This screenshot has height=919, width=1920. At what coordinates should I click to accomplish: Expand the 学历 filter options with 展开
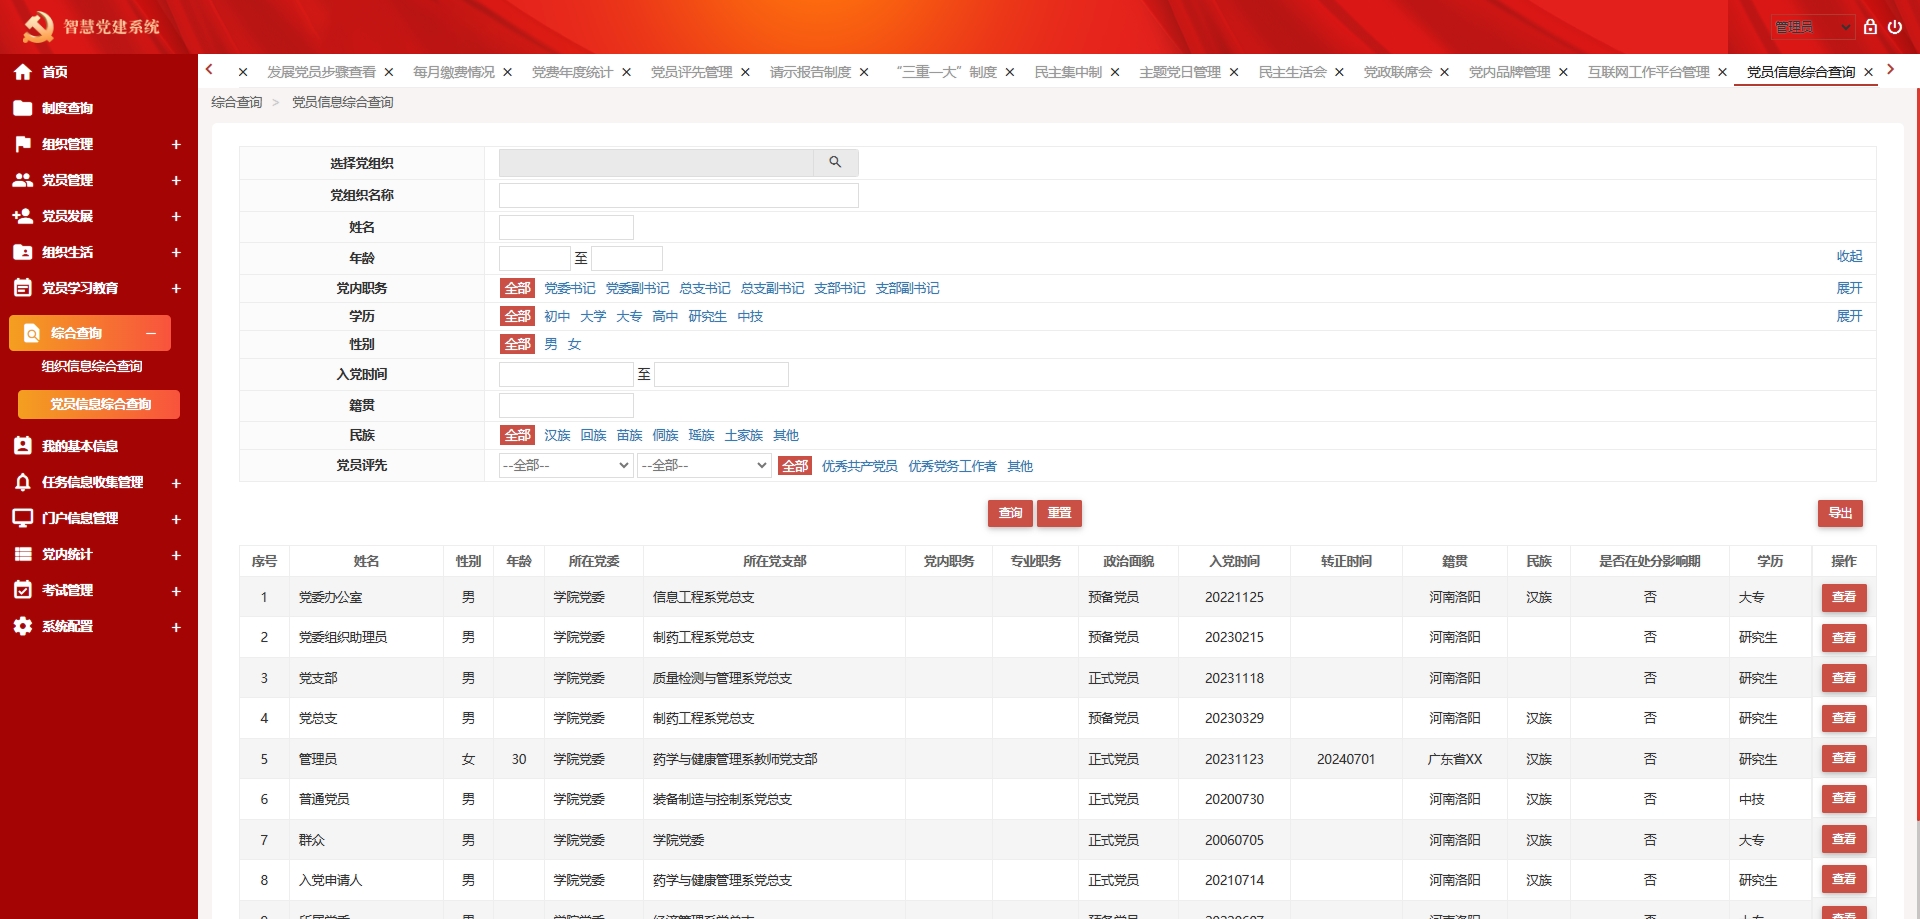[1849, 316]
